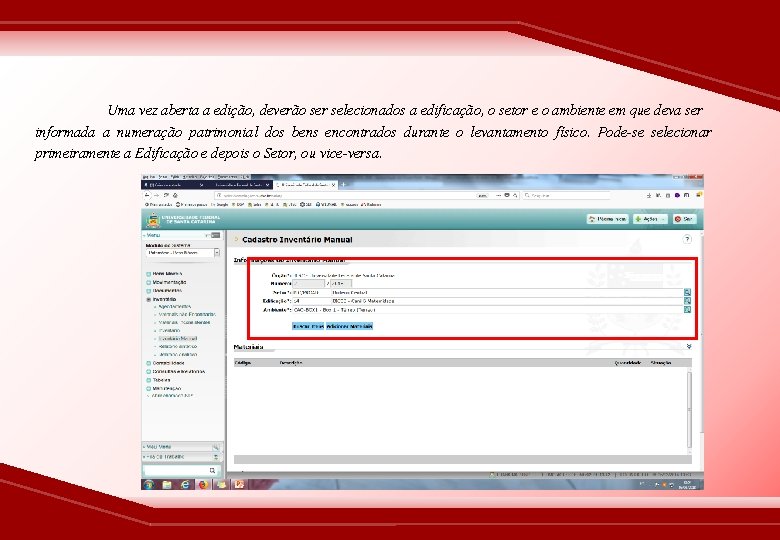Click the Materiais table vertical scrollbar
The image size is (780, 540).
click(x=689, y=410)
